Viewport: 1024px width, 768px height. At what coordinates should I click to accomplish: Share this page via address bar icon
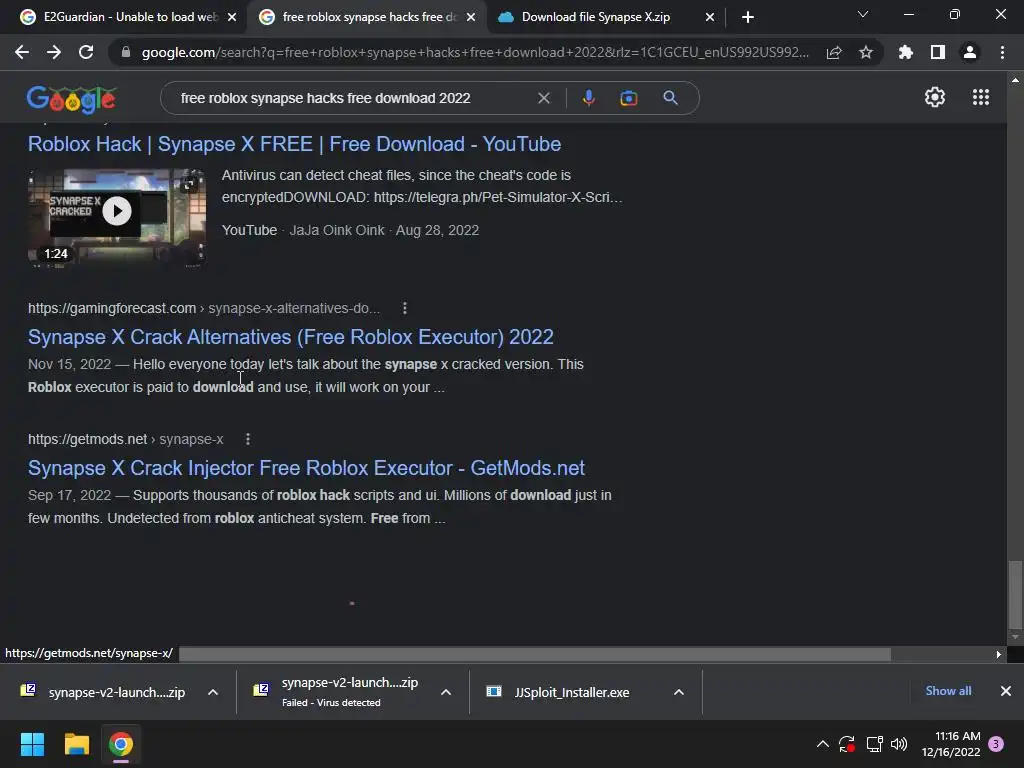(x=834, y=52)
